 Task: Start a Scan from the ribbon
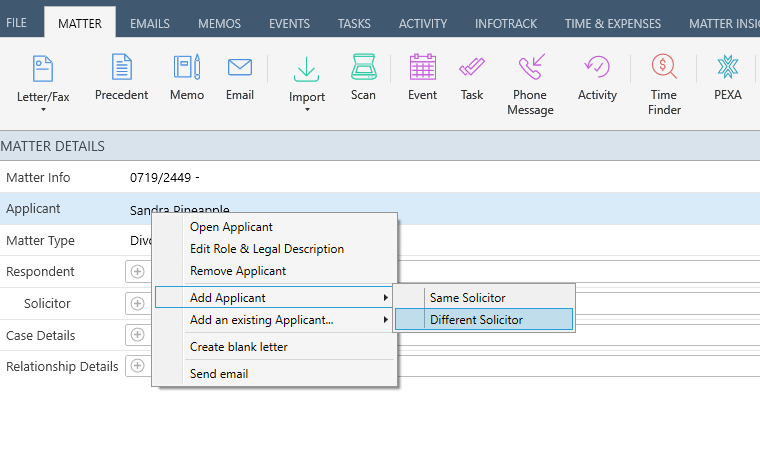coord(363,78)
